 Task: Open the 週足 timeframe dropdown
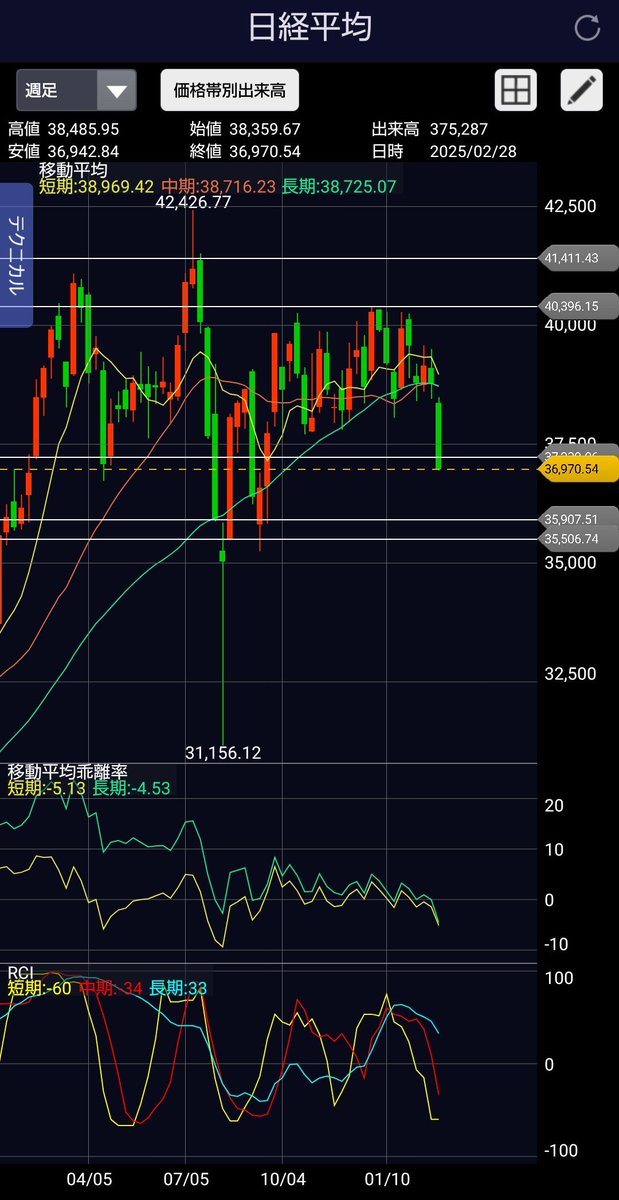76,90
